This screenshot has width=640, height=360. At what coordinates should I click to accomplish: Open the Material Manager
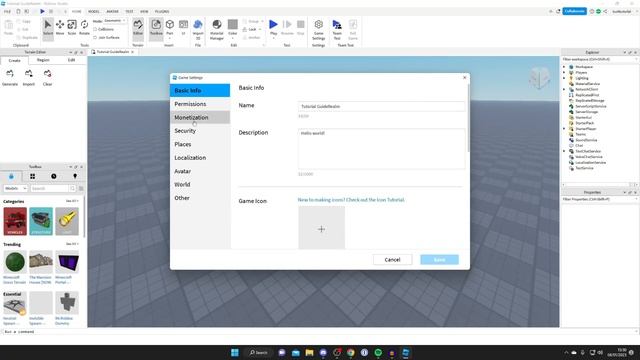coord(217,29)
